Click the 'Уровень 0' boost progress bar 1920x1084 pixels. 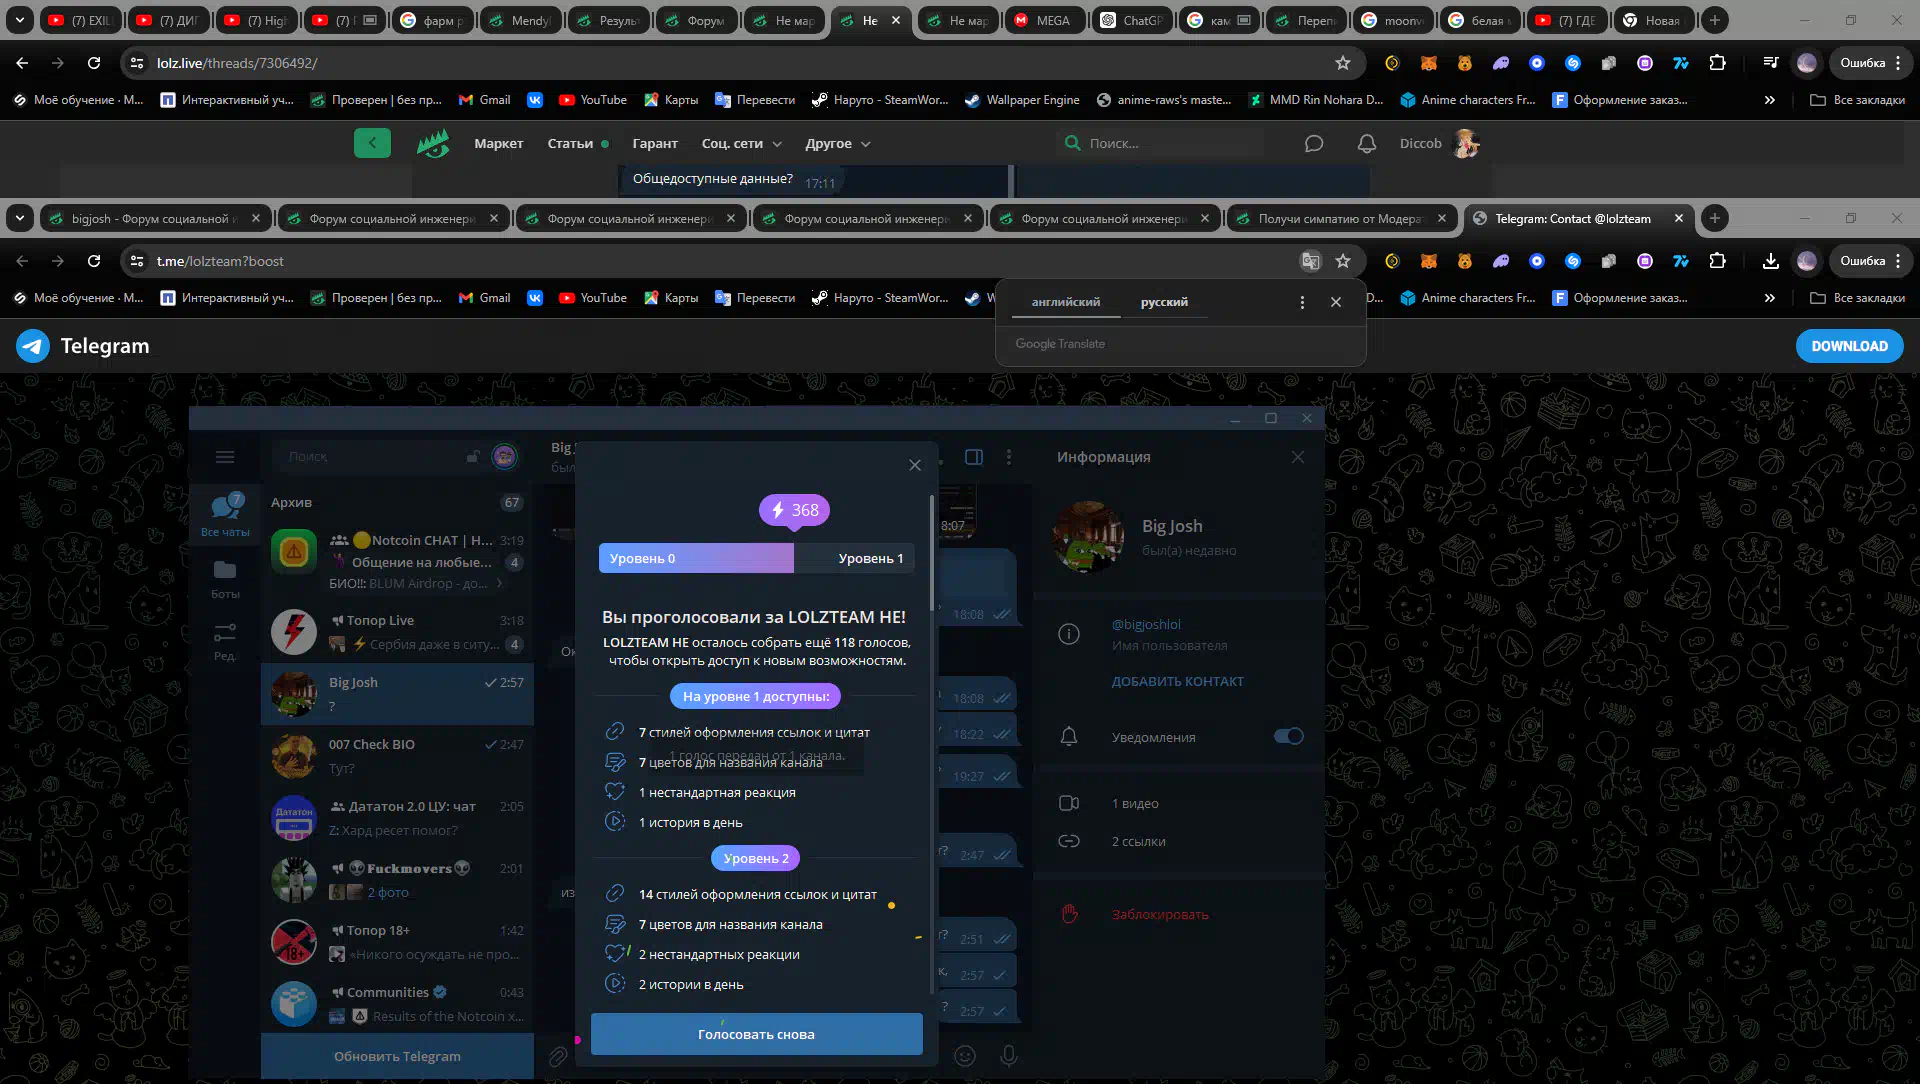pyautogui.click(x=757, y=558)
